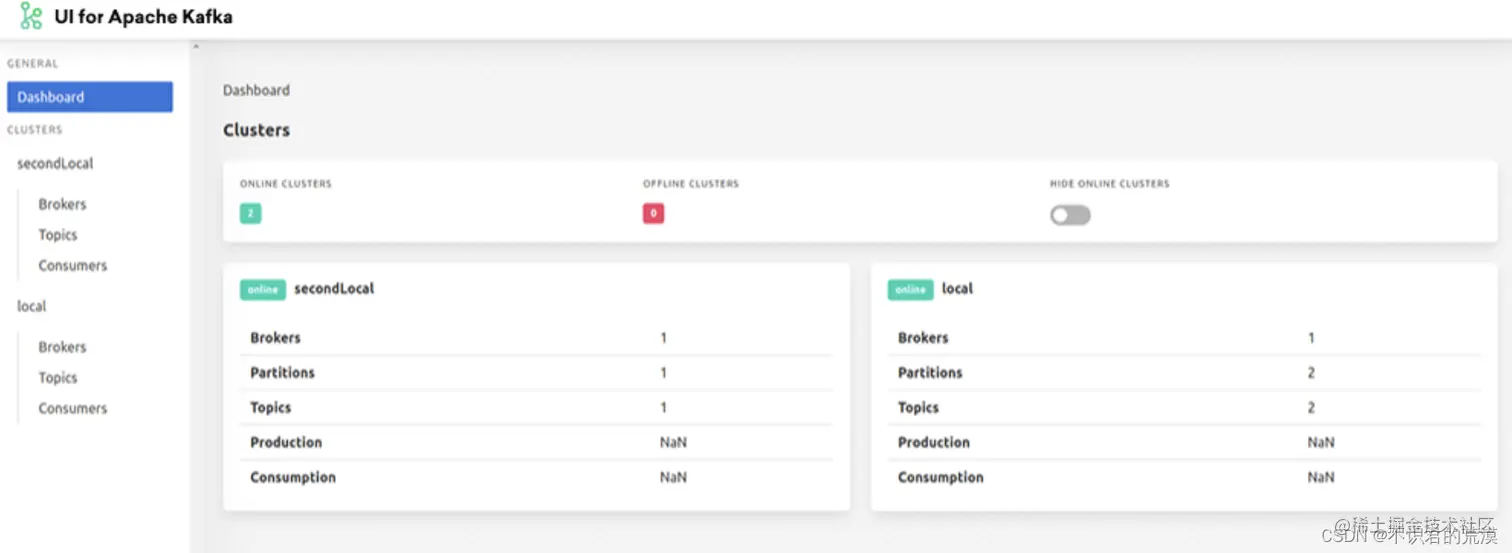This screenshot has height=553, width=1512.
Task: Click the ONLINE CLUSTERS label
Action: pos(285,184)
